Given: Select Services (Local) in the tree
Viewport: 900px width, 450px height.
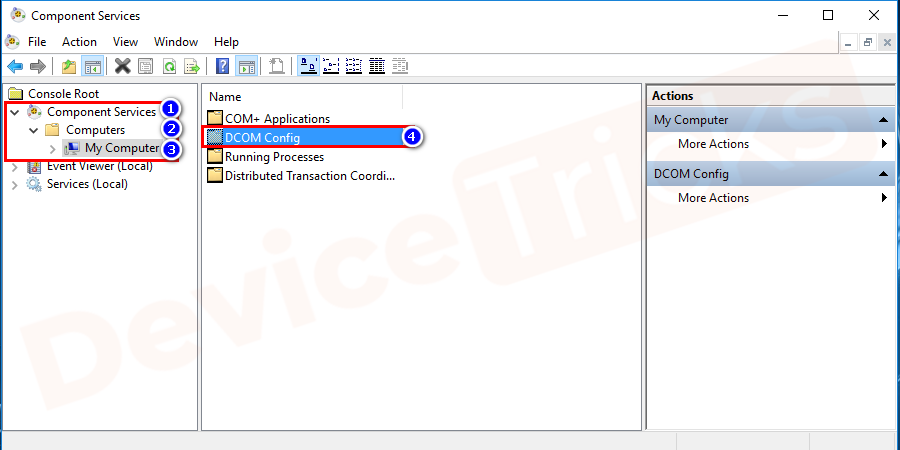Looking at the screenshot, I should 87,184.
